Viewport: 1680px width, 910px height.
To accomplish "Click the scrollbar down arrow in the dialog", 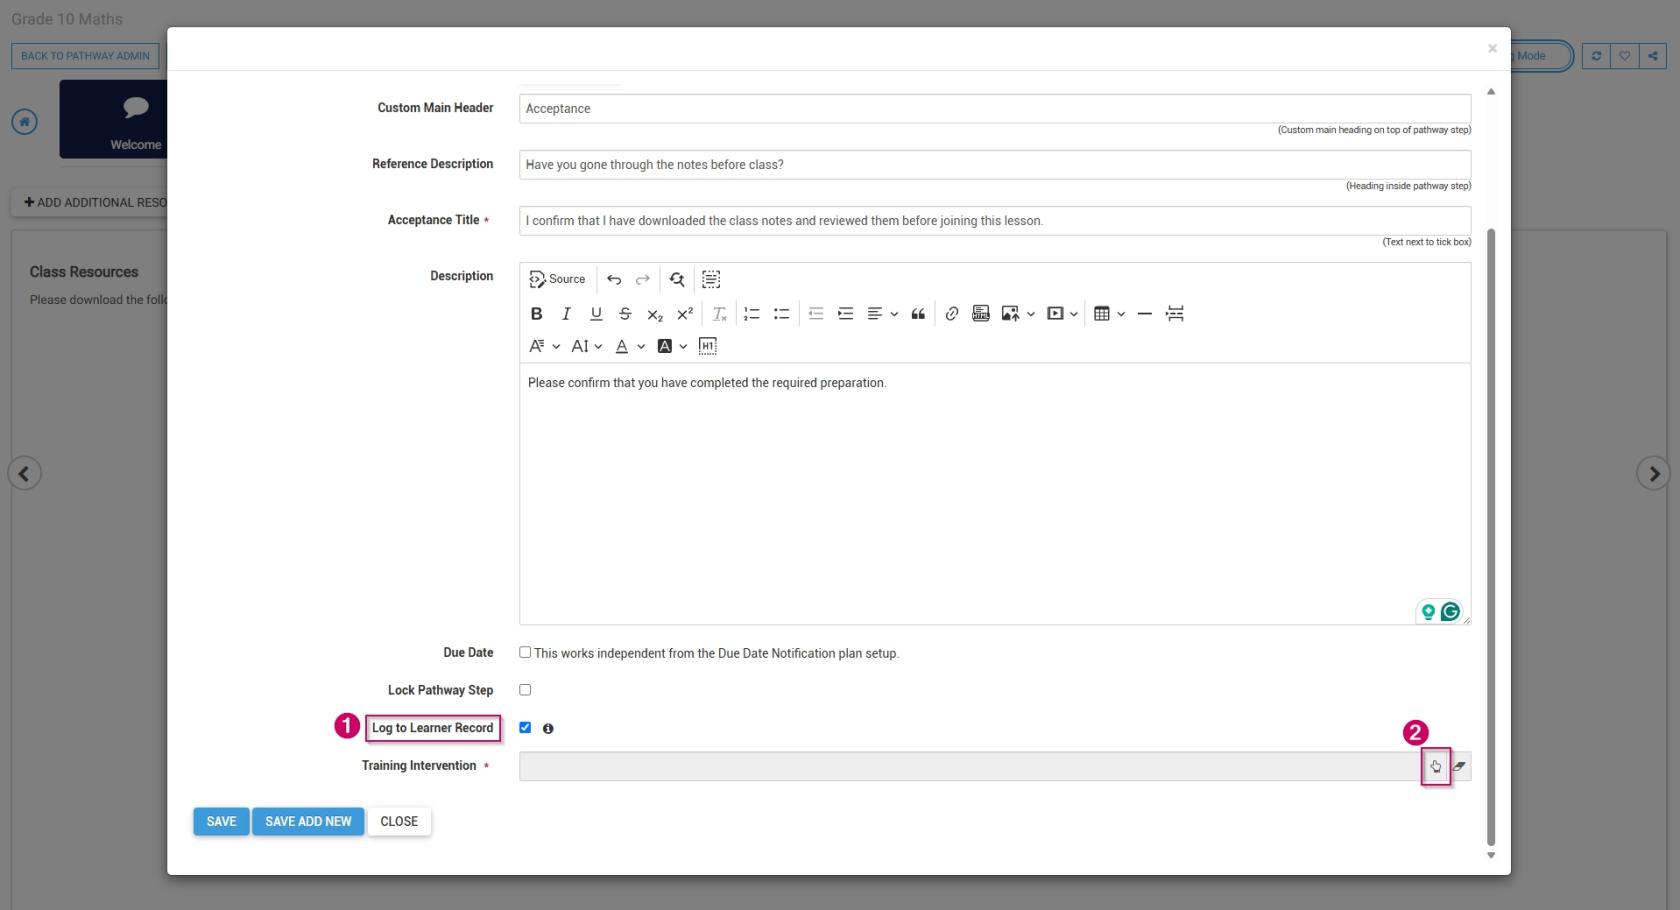I will [x=1491, y=855].
